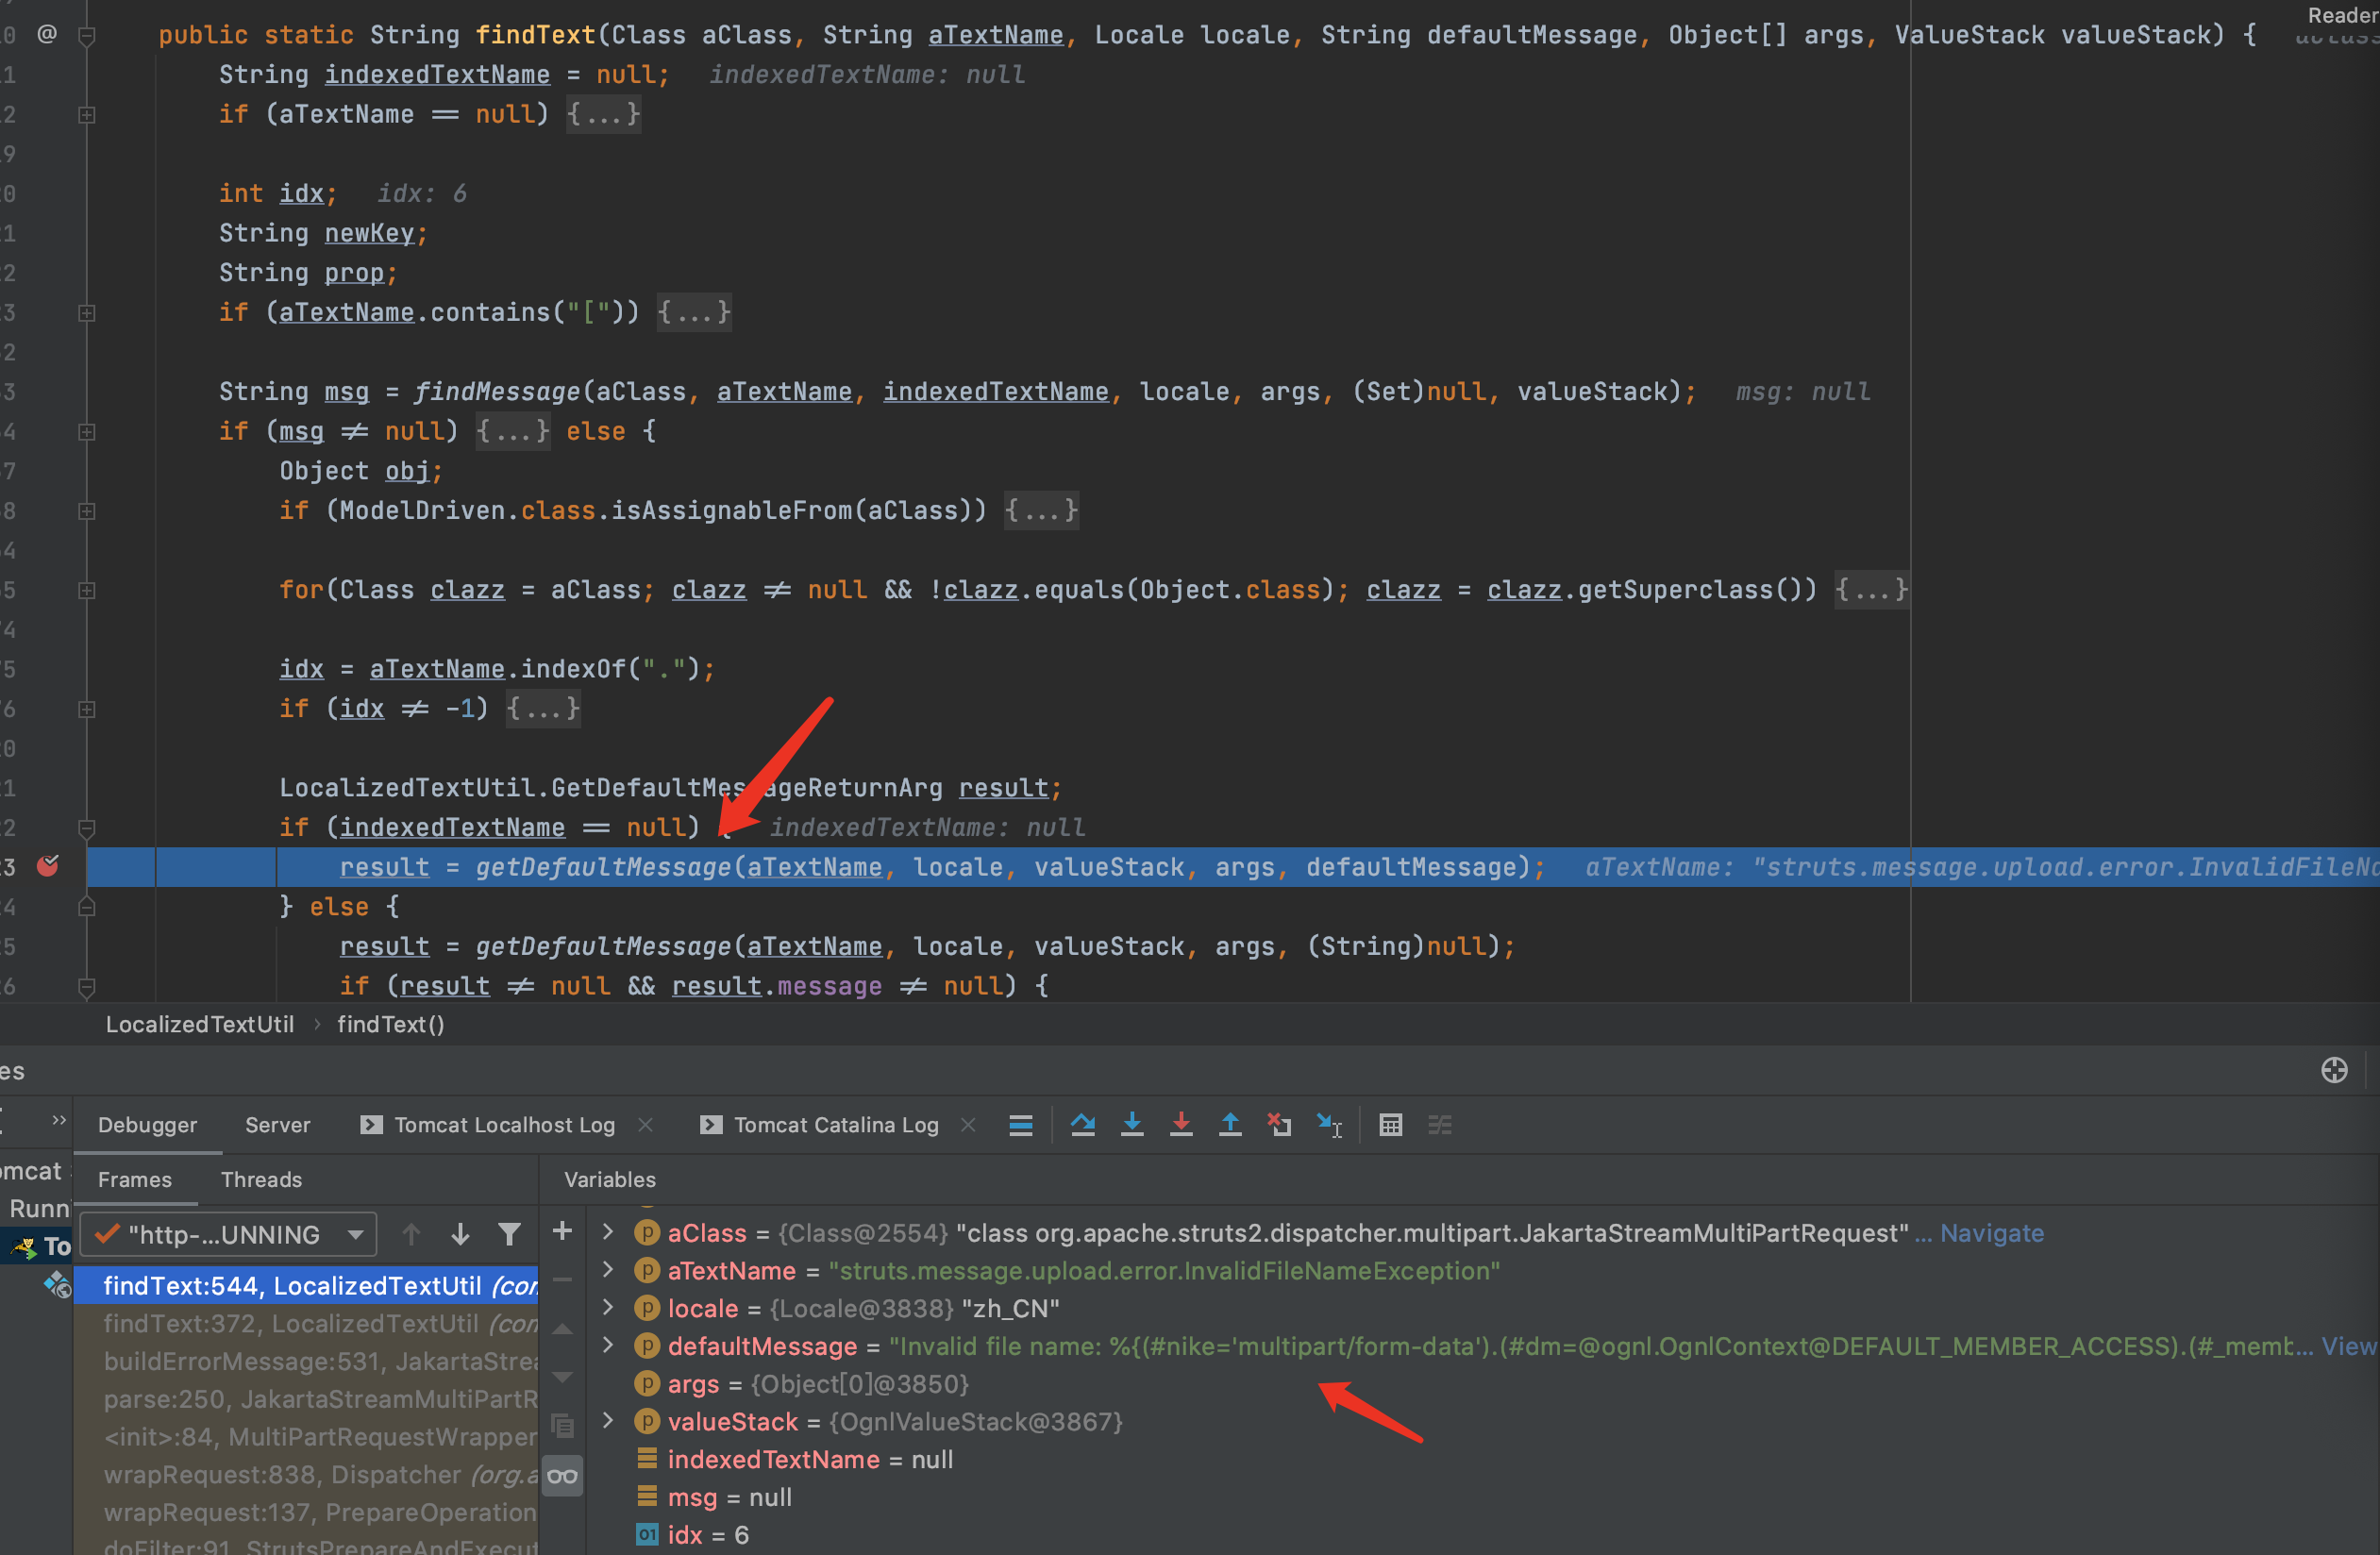Click LocalizedTextUtil in the breadcrumb
Screen dimensions: 2380x1555
tap(200, 1024)
